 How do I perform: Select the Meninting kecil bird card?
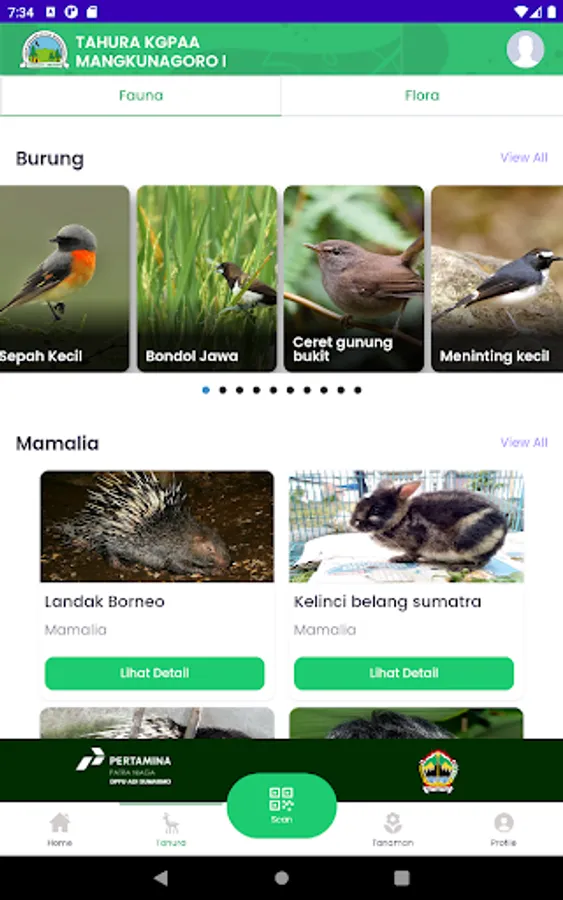pyautogui.click(x=497, y=278)
